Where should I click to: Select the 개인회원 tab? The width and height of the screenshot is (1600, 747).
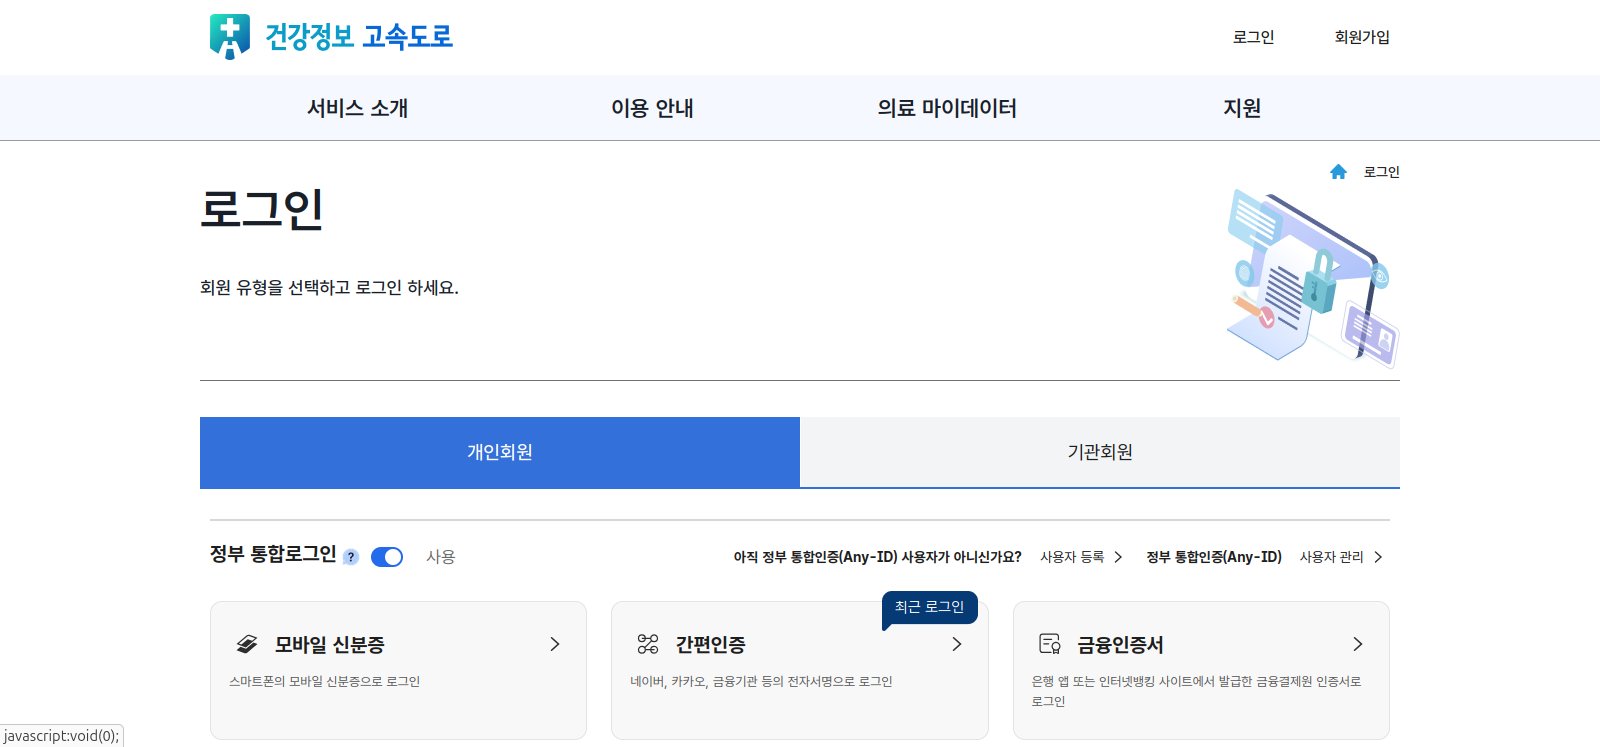[500, 452]
